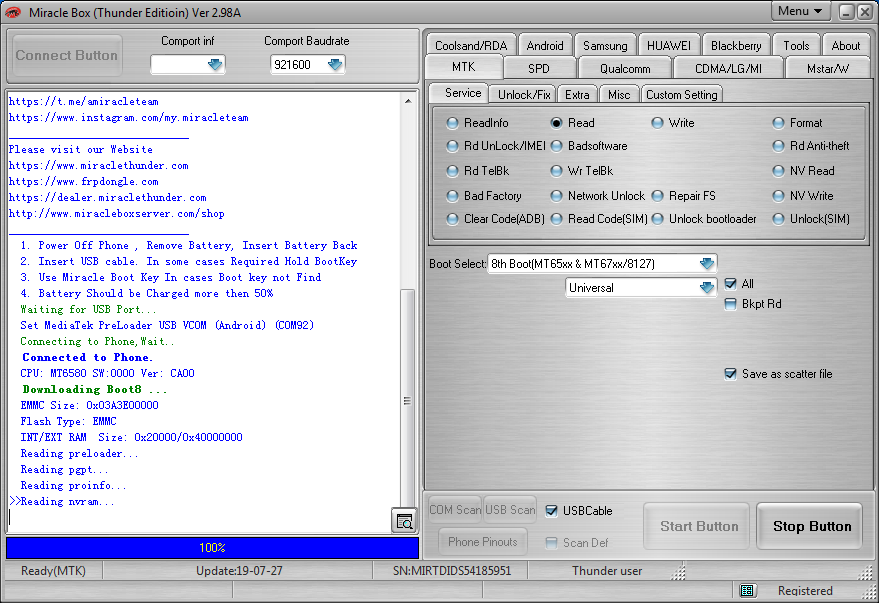The height and width of the screenshot is (603, 879).
Task: Open the Mstar/W tab
Action: pos(827,68)
